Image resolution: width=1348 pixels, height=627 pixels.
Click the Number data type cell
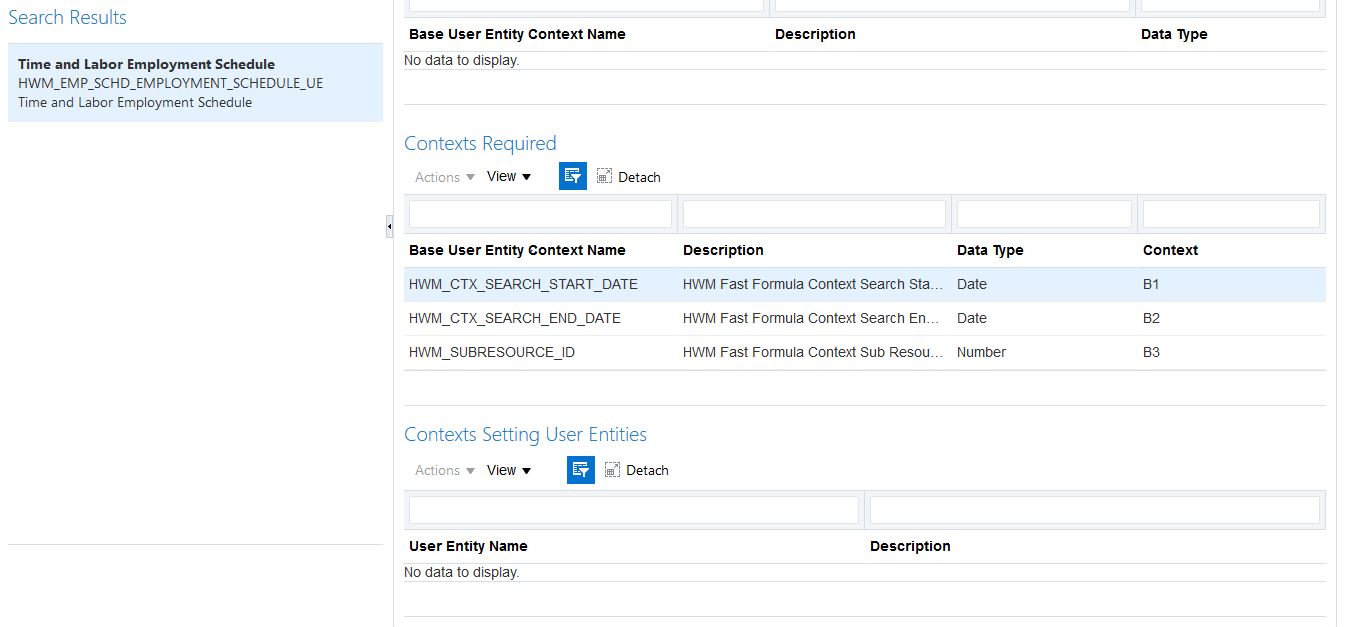click(981, 352)
